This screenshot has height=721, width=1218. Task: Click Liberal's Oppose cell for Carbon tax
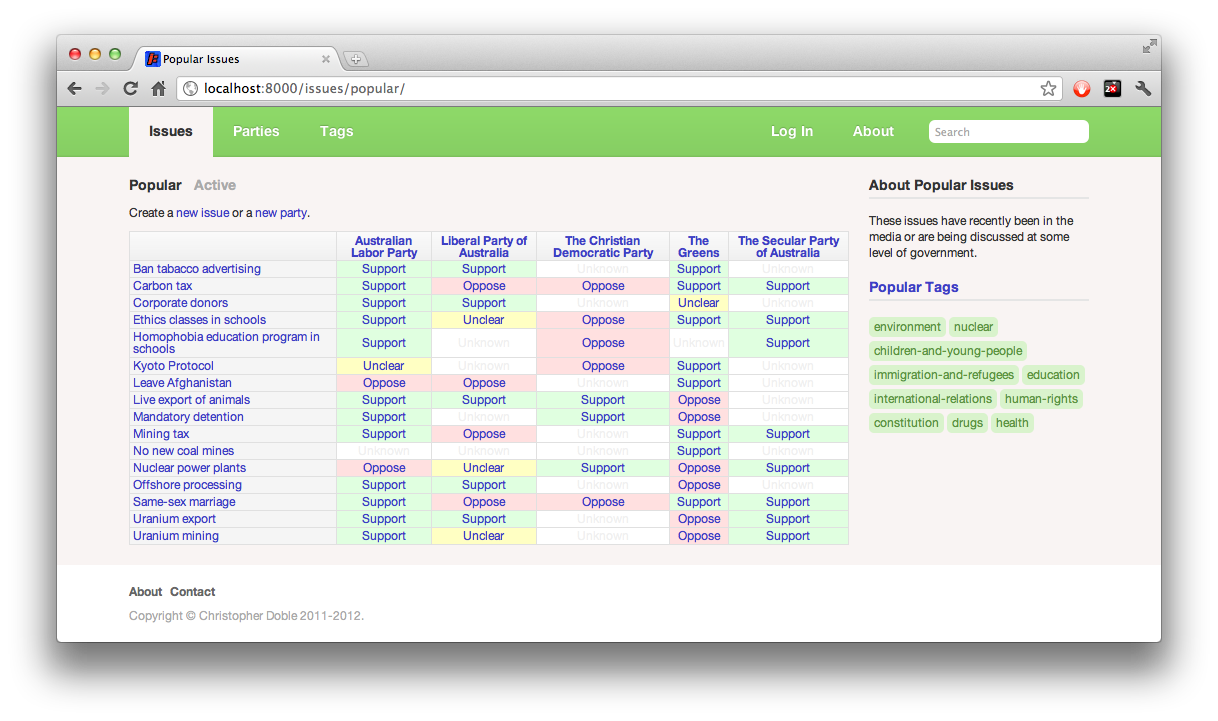tap(484, 286)
